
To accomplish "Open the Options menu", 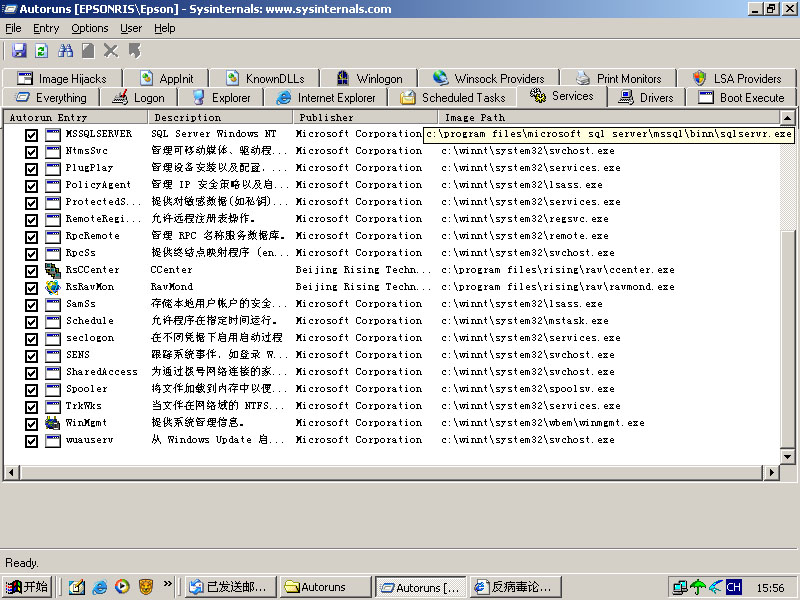I will click(x=90, y=29).
